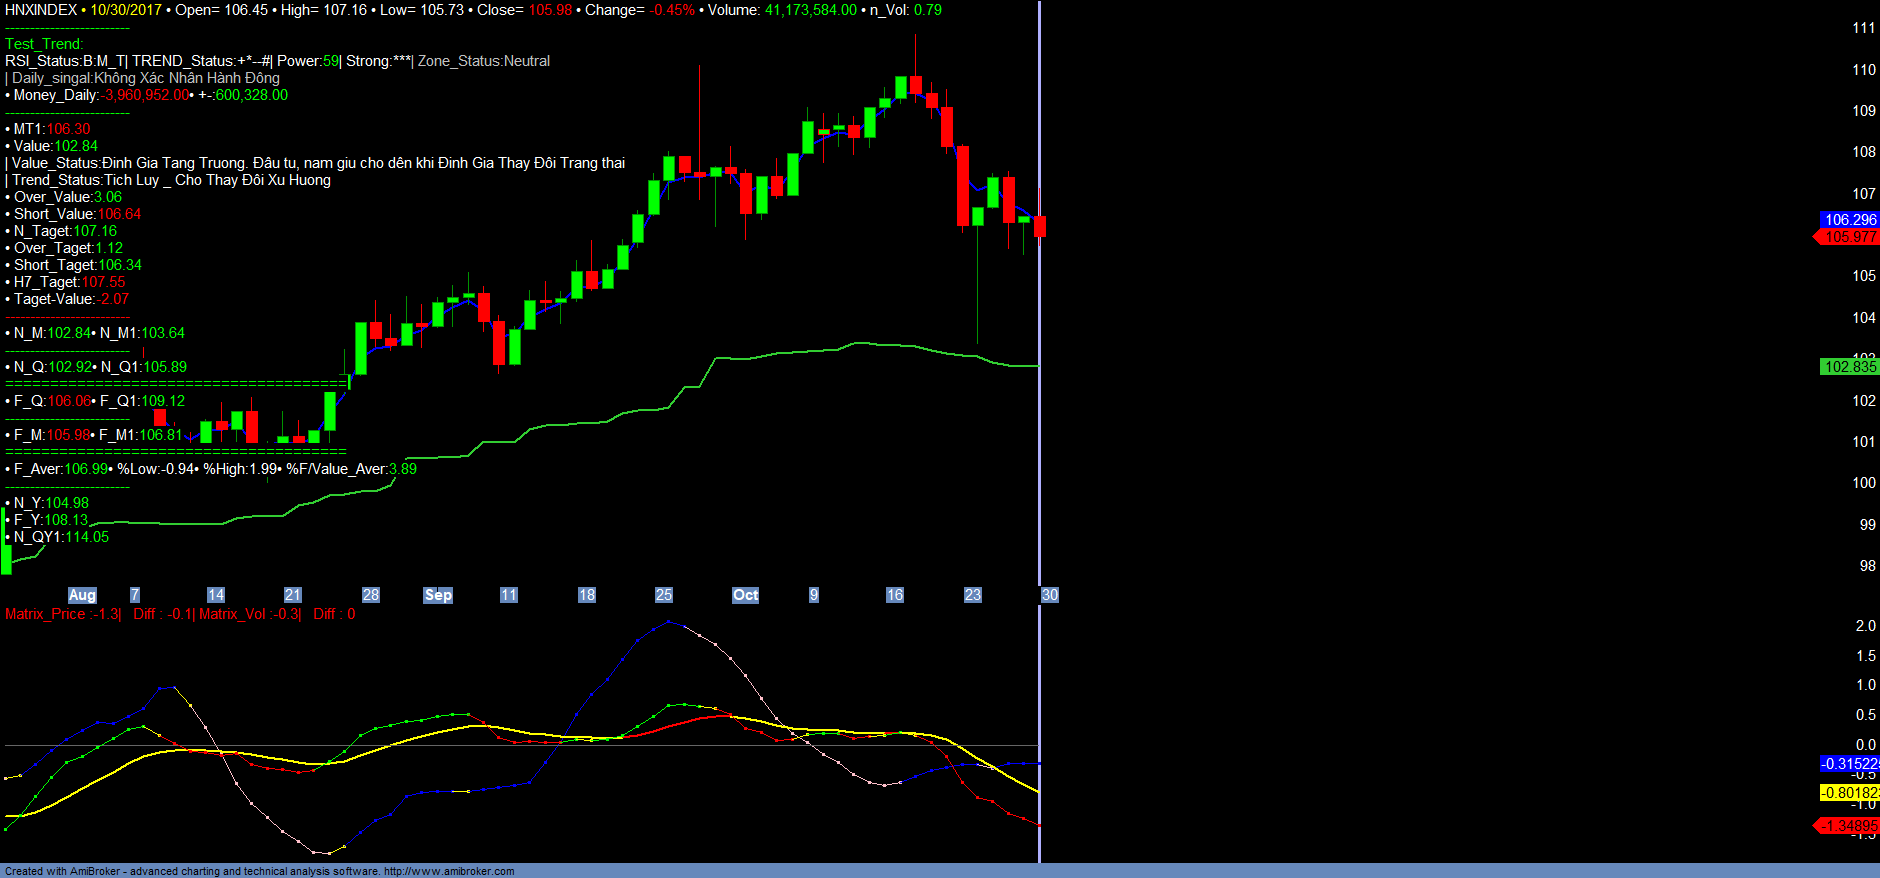The image size is (1880, 878).
Task: Click the red 105.977 price arrow tag
Action: pos(1849,237)
